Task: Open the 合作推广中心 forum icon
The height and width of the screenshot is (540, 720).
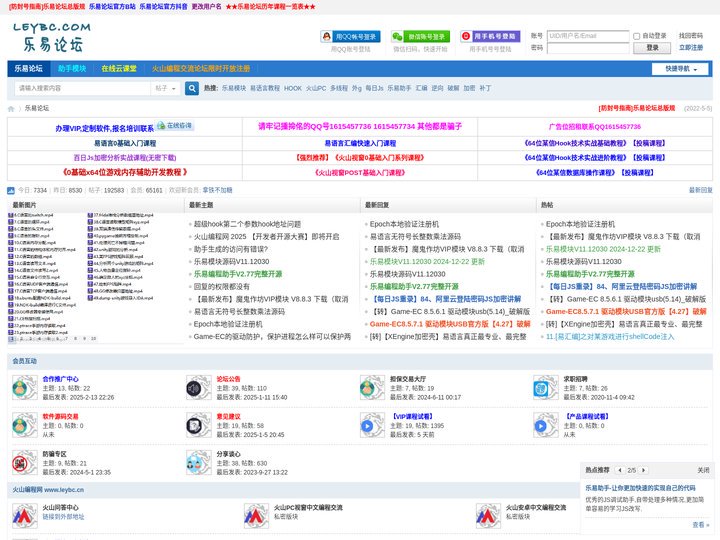Action: pyautogui.click(x=25, y=388)
